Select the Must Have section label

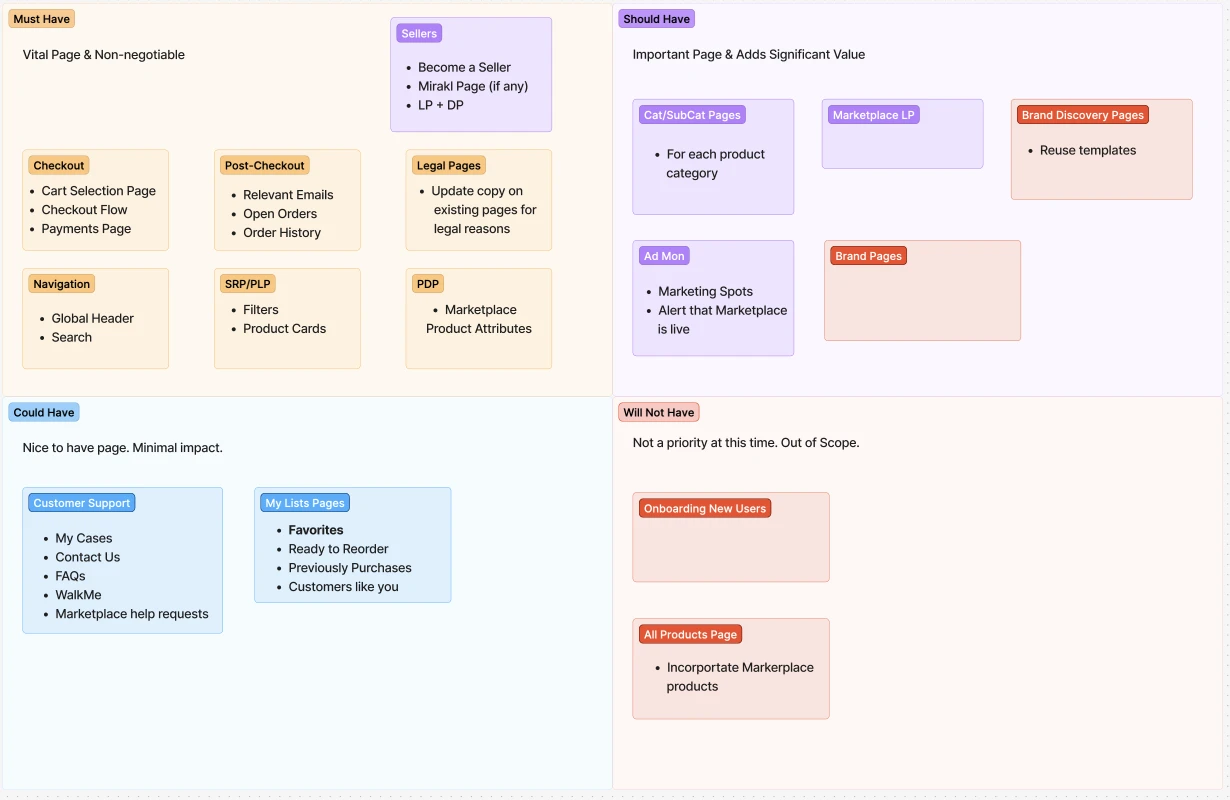[42, 19]
